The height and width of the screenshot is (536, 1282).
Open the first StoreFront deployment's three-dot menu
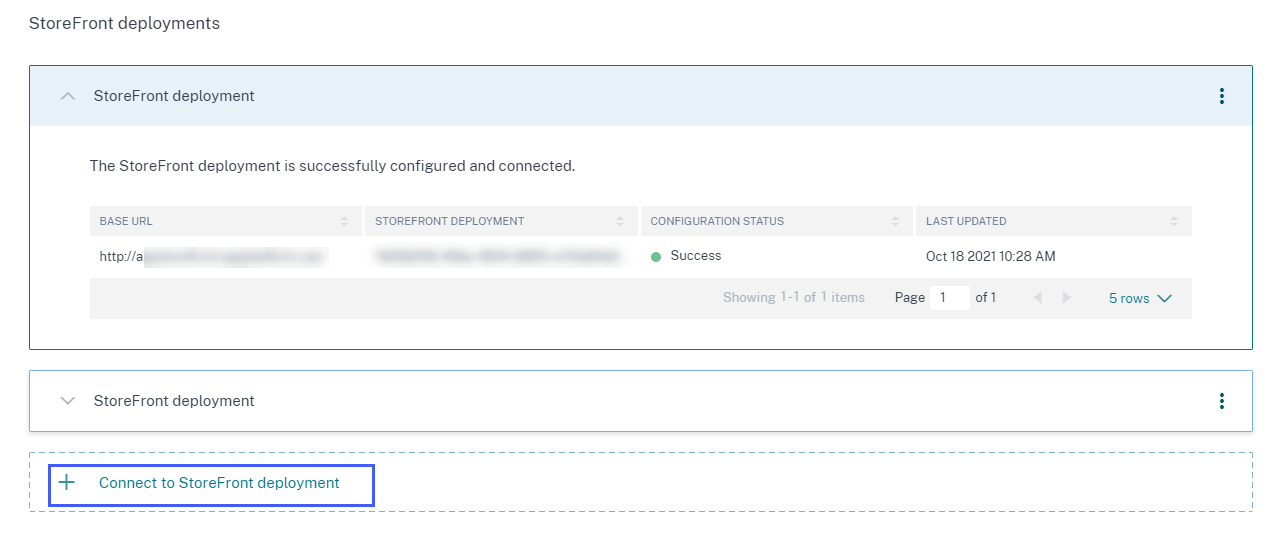[1221, 96]
